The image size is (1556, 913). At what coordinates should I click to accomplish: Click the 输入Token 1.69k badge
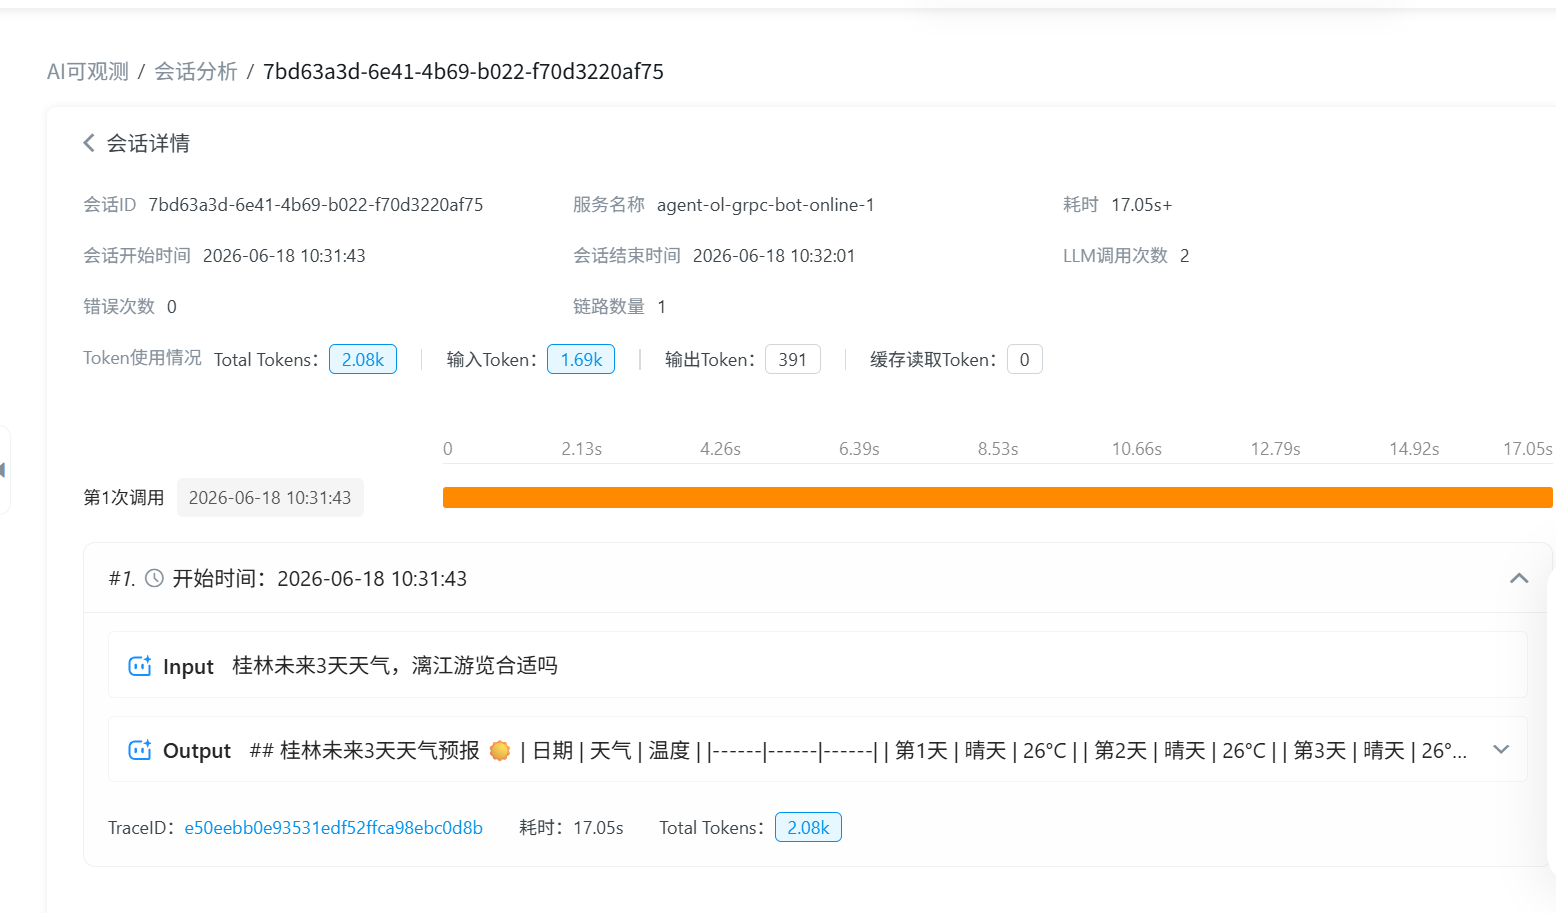click(581, 359)
